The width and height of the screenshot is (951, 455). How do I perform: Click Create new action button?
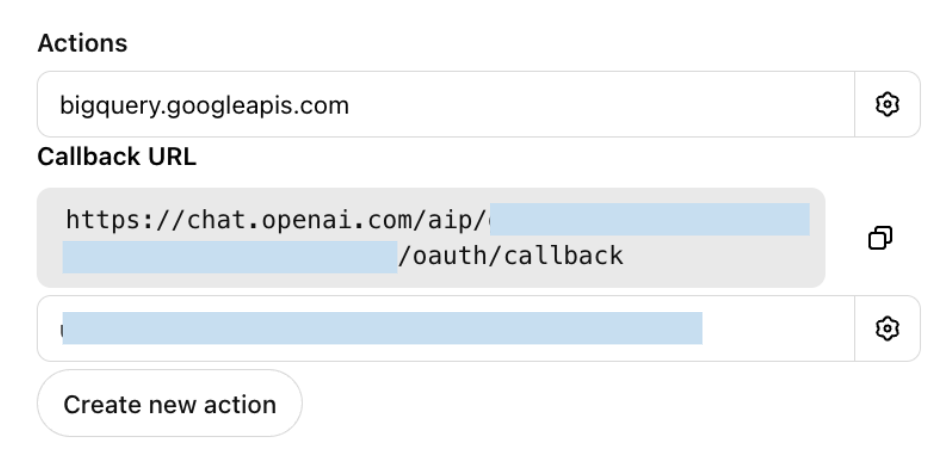pyautogui.click(x=169, y=404)
